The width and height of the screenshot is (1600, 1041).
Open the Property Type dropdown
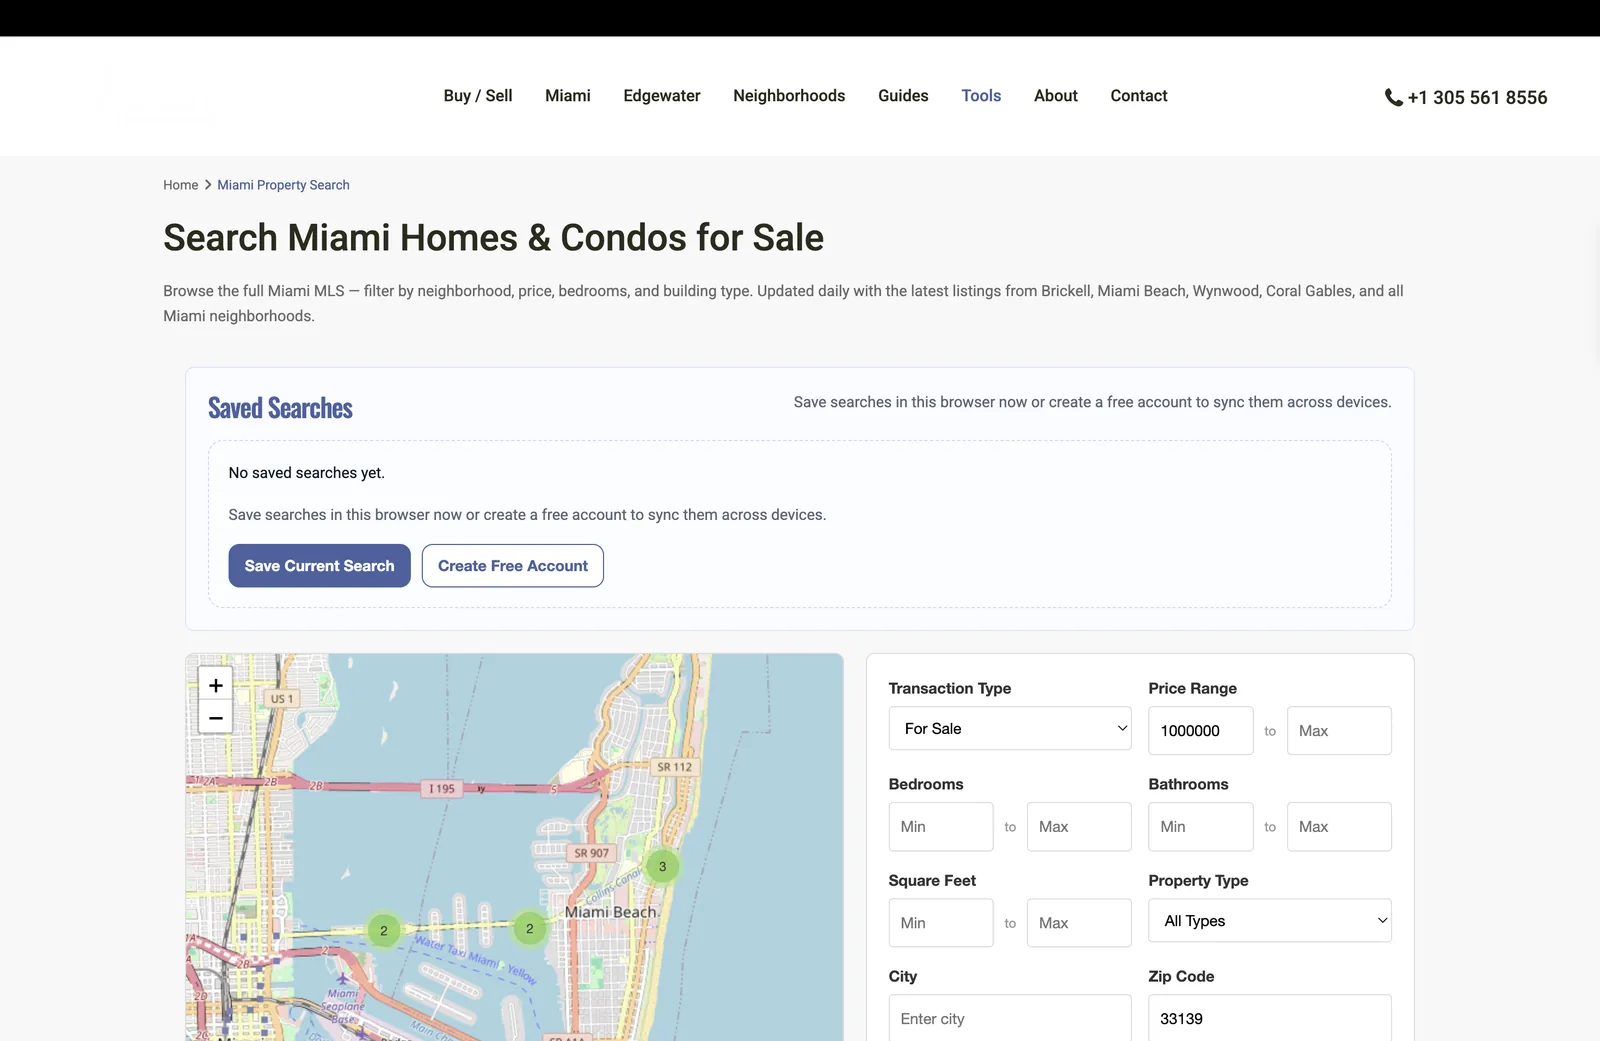[1270, 921]
